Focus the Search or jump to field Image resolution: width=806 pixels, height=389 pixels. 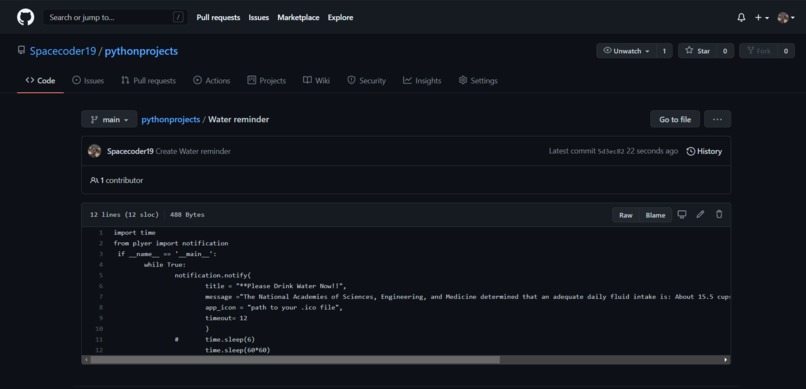(x=115, y=17)
